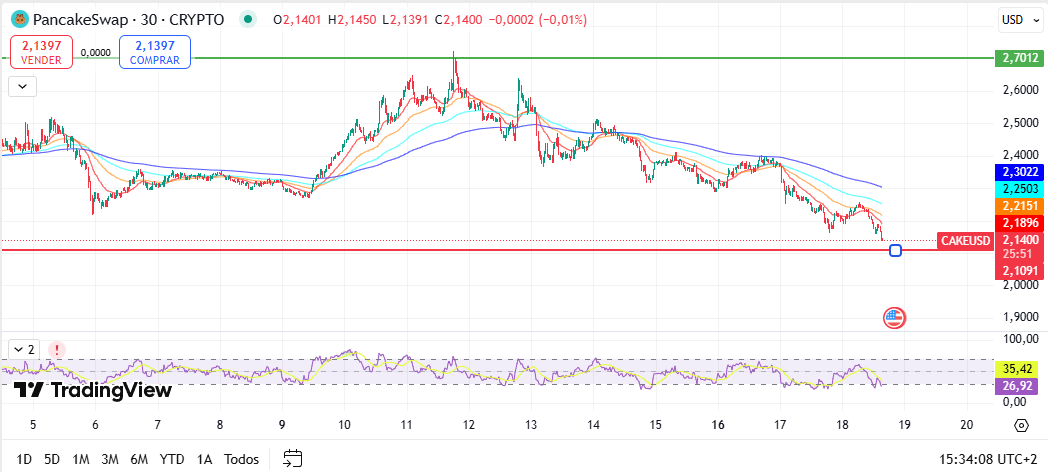This screenshot has height=472, width=1048.
Task: Click the yellow 35,42 RSI value label
Action: coord(1019,368)
